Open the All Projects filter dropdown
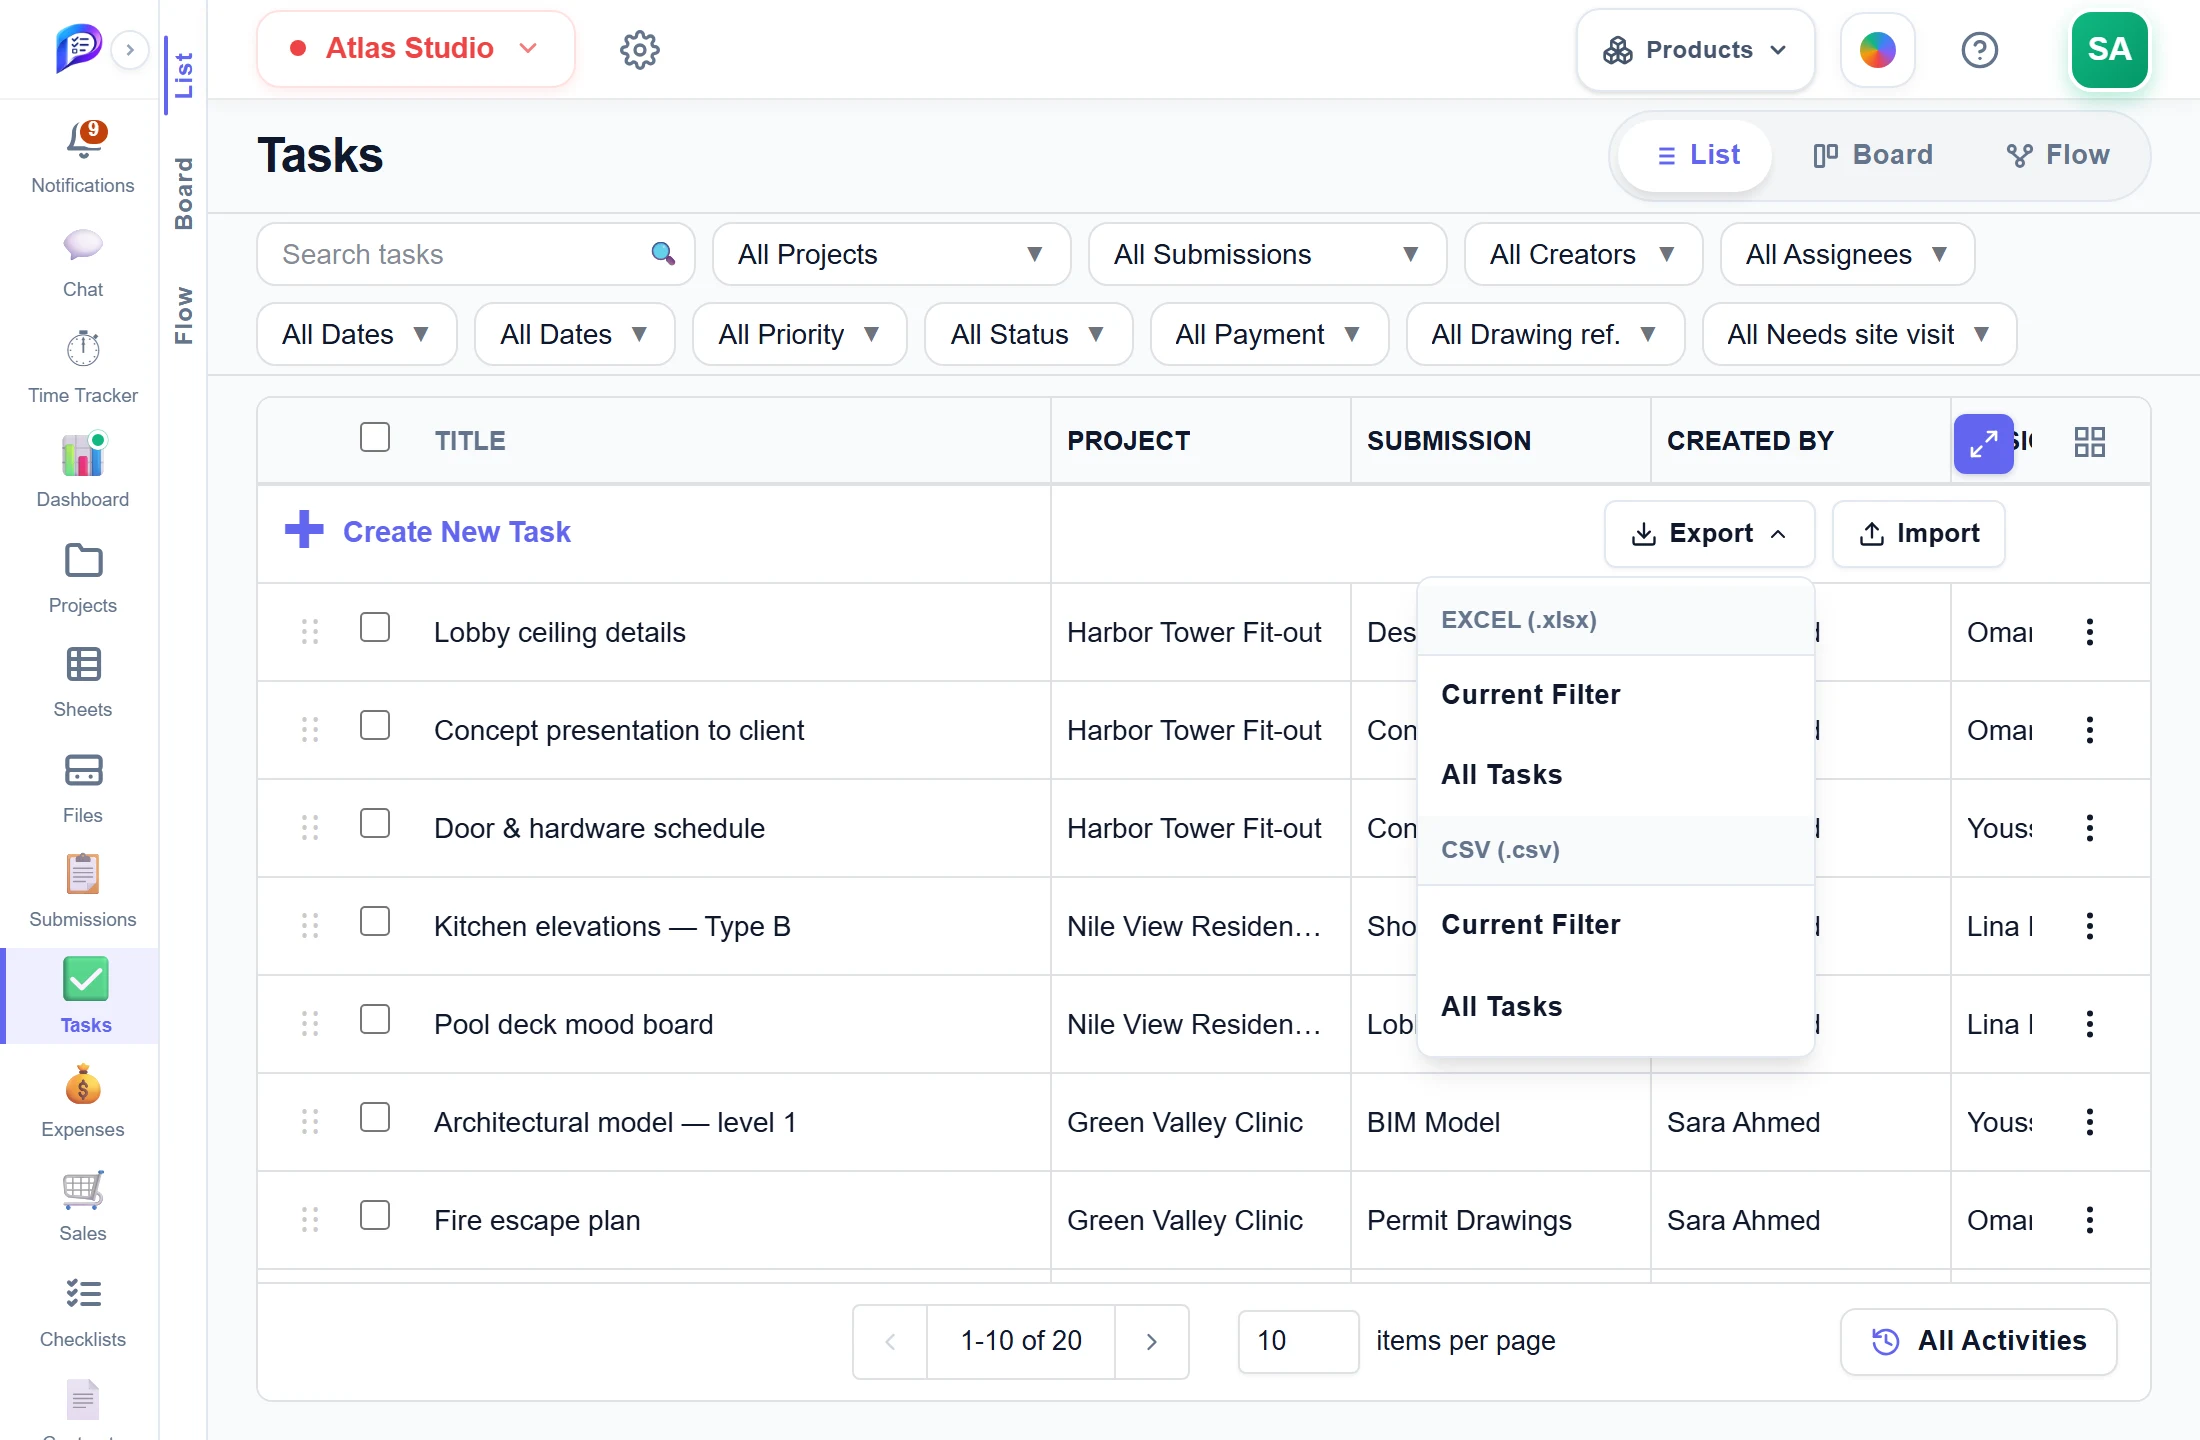 coord(891,254)
